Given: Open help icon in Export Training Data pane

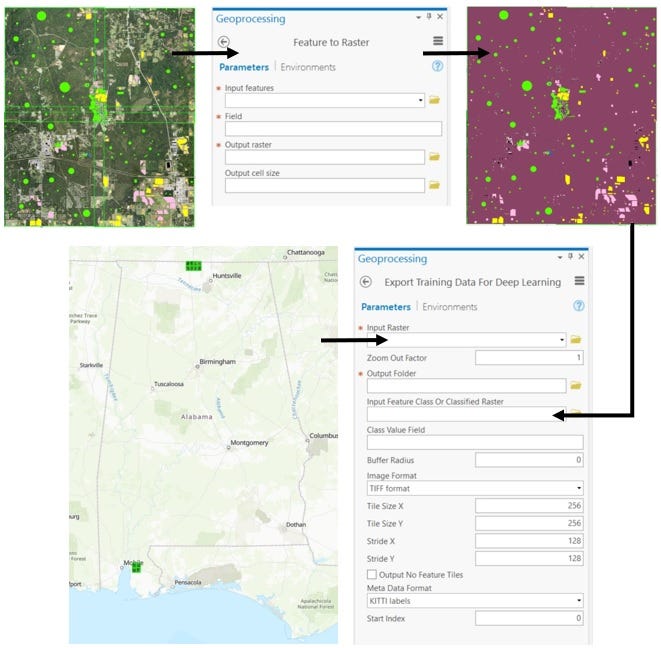Looking at the screenshot, I should click(x=579, y=306).
